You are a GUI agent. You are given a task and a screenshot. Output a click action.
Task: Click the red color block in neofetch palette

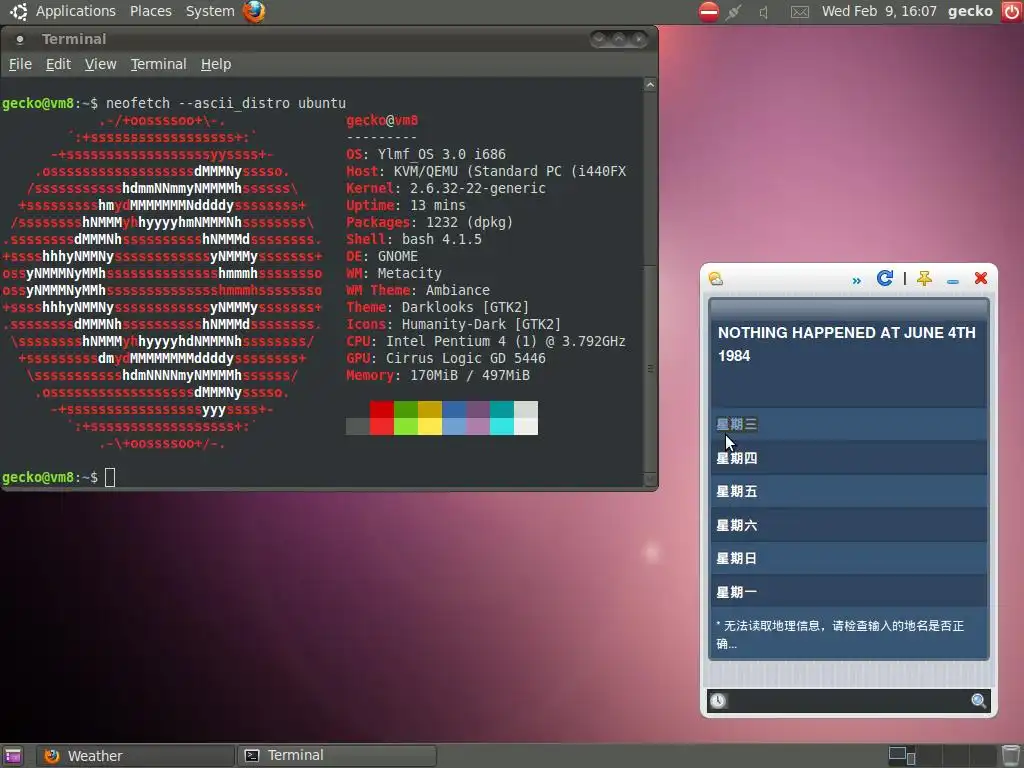pyautogui.click(x=381, y=418)
